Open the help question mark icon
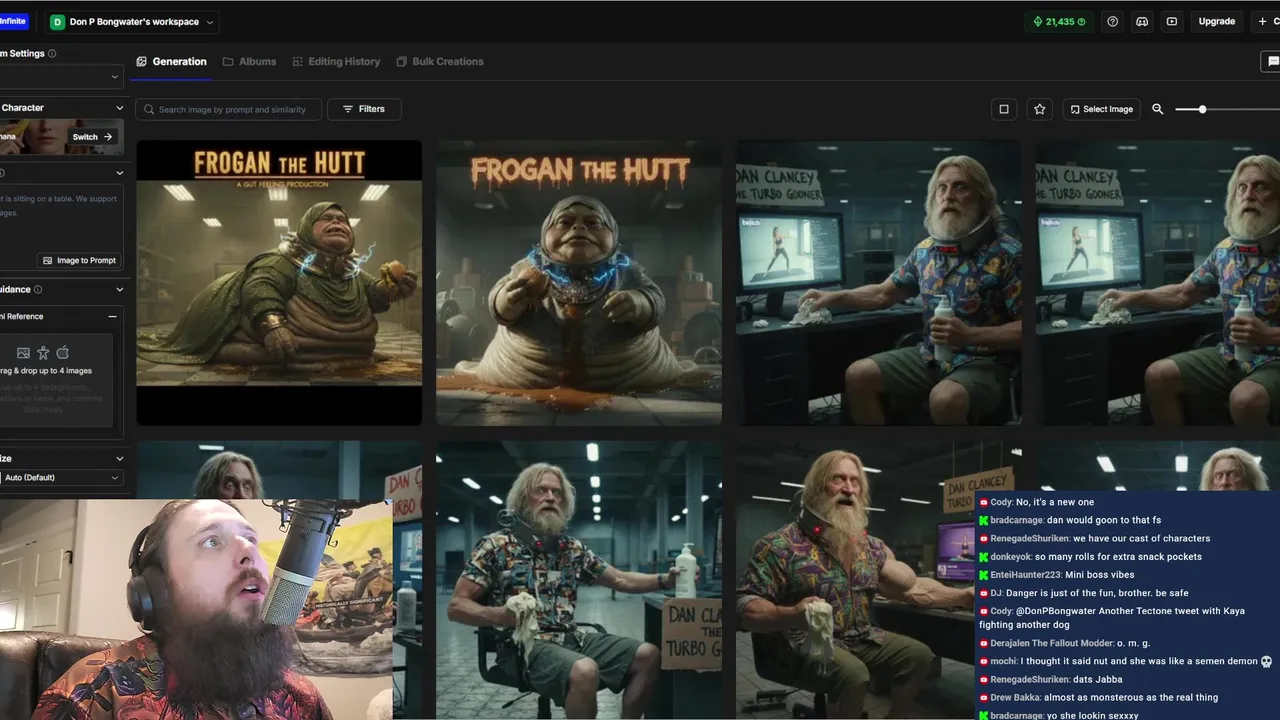Image resolution: width=1280 pixels, height=720 pixels. [x=1112, y=21]
